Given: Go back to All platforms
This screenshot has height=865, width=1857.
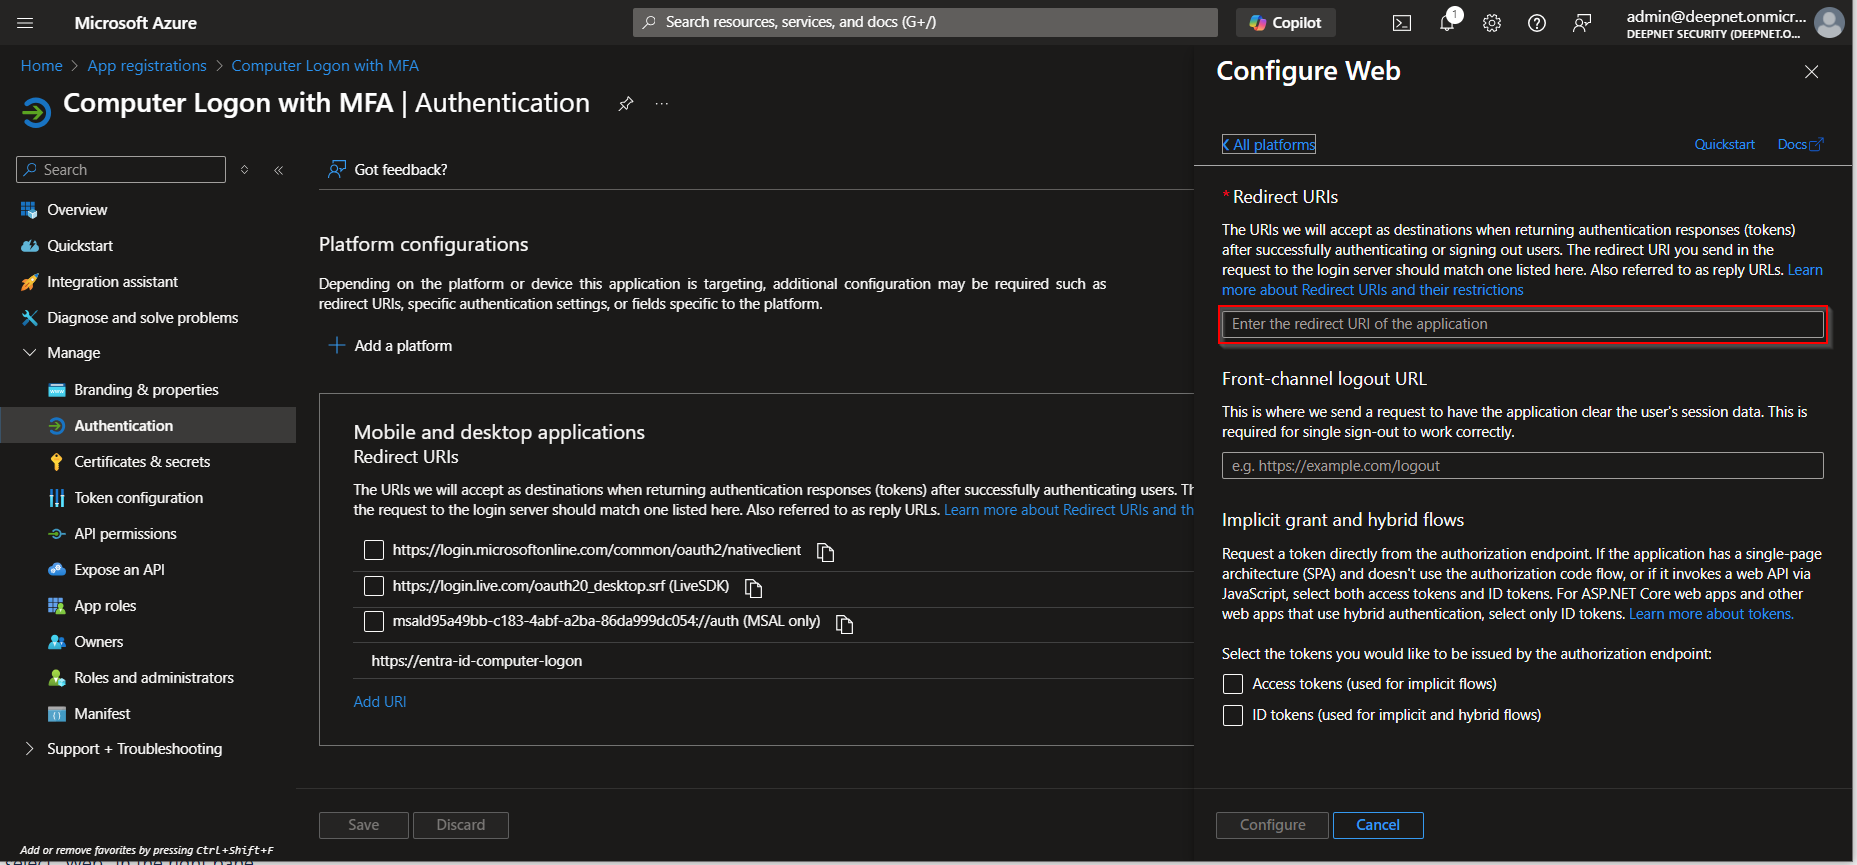Looking at the screenshot, I should pyautogui.click(x=1269, y=145).
